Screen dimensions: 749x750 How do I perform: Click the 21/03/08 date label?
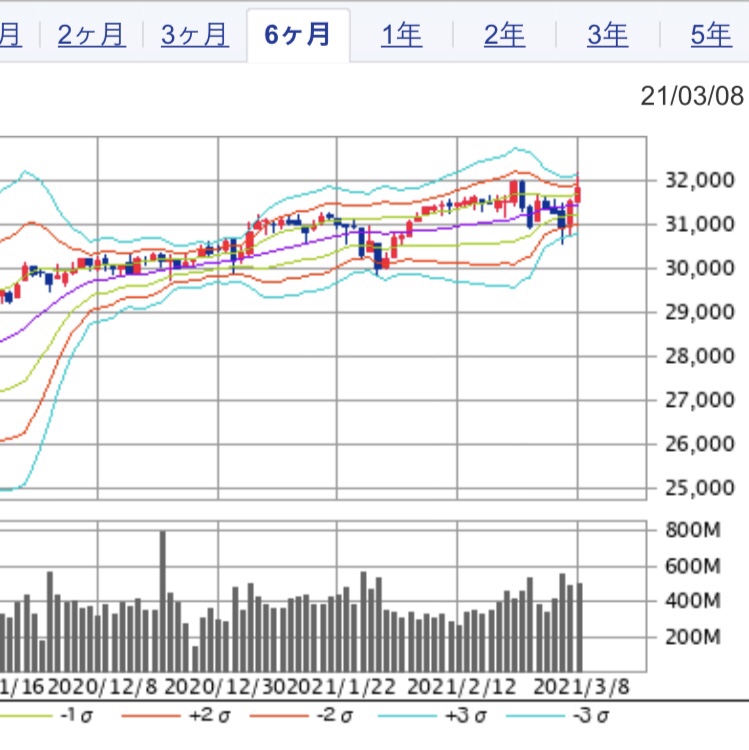(692, 96)
